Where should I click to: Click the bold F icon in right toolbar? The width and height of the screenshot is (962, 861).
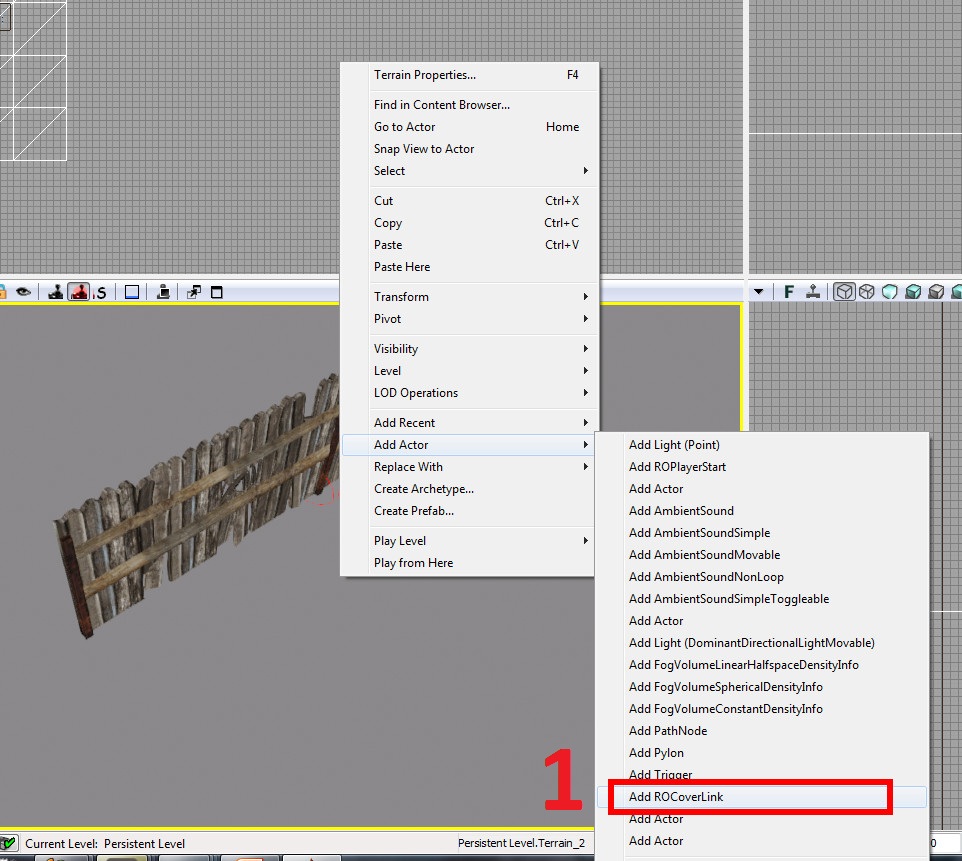pos(789,292)
